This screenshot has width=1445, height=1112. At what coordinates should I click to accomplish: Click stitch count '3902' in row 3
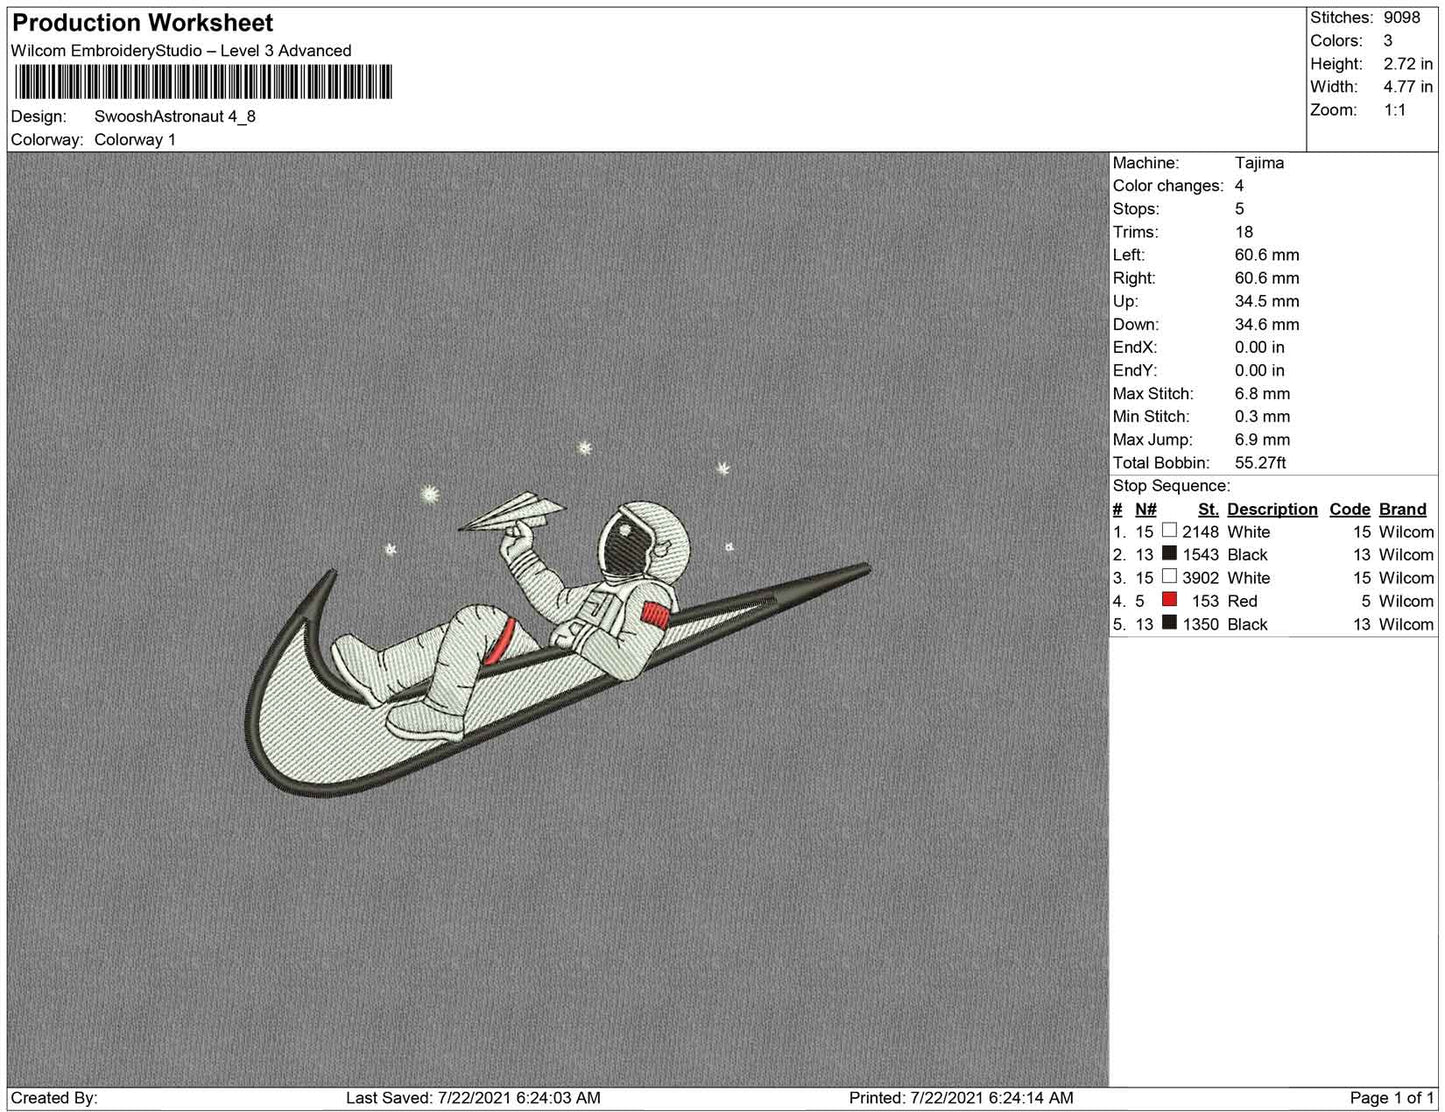coord(1200,578)
